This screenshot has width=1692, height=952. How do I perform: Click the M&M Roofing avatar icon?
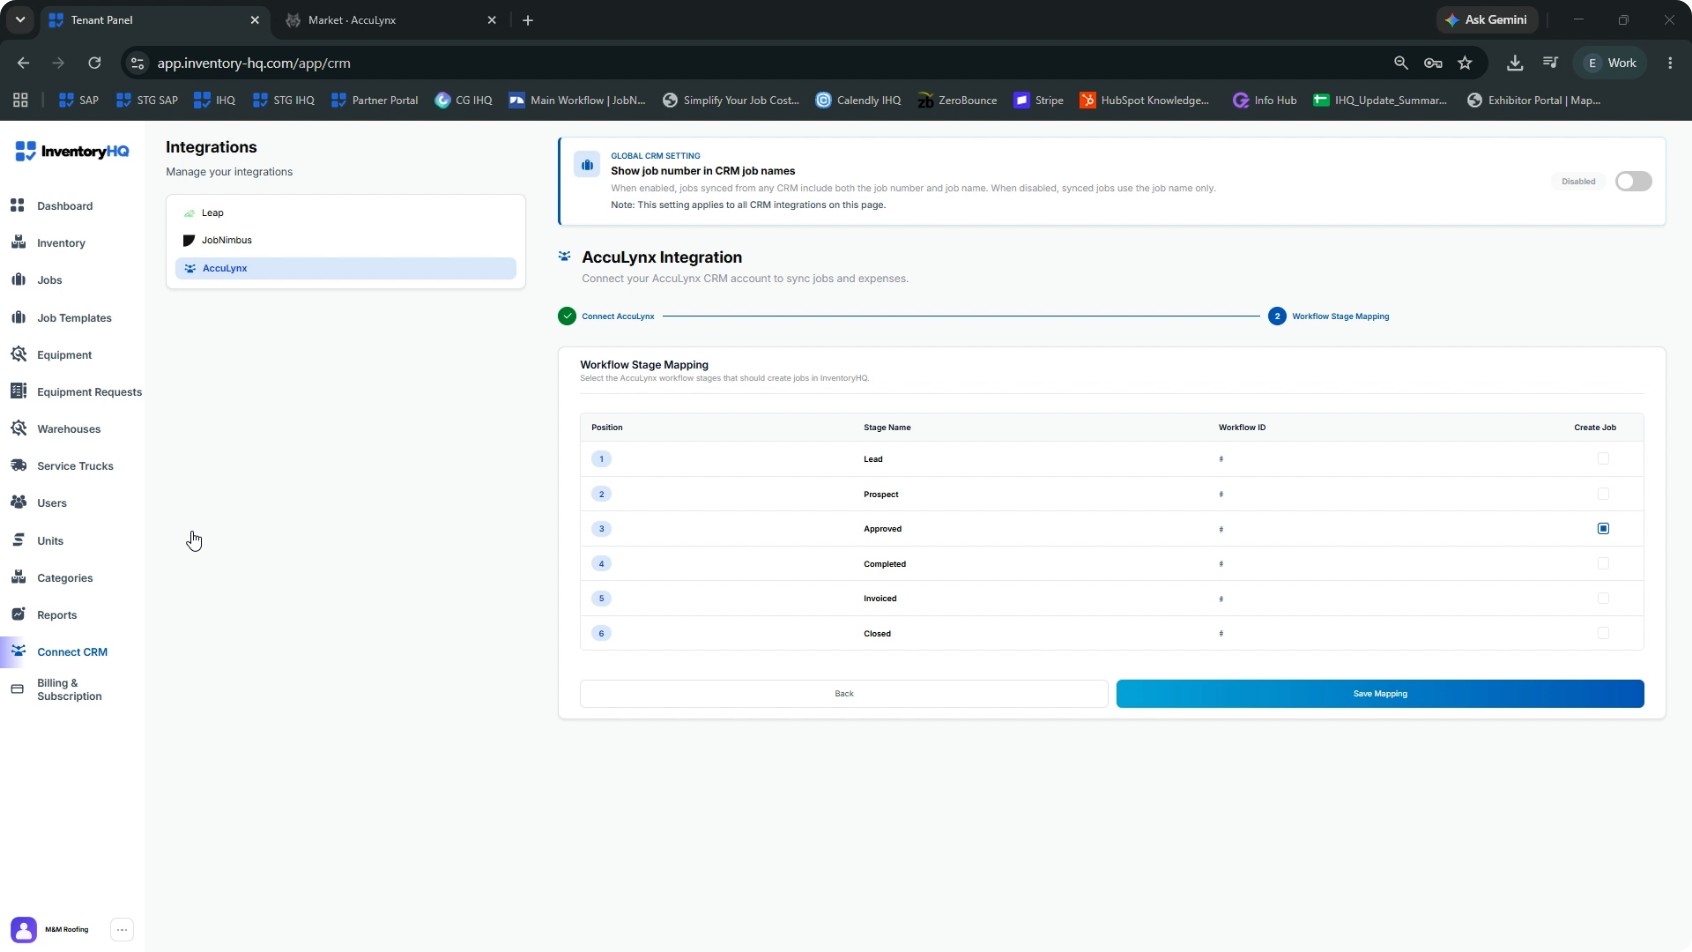(23, 929)
